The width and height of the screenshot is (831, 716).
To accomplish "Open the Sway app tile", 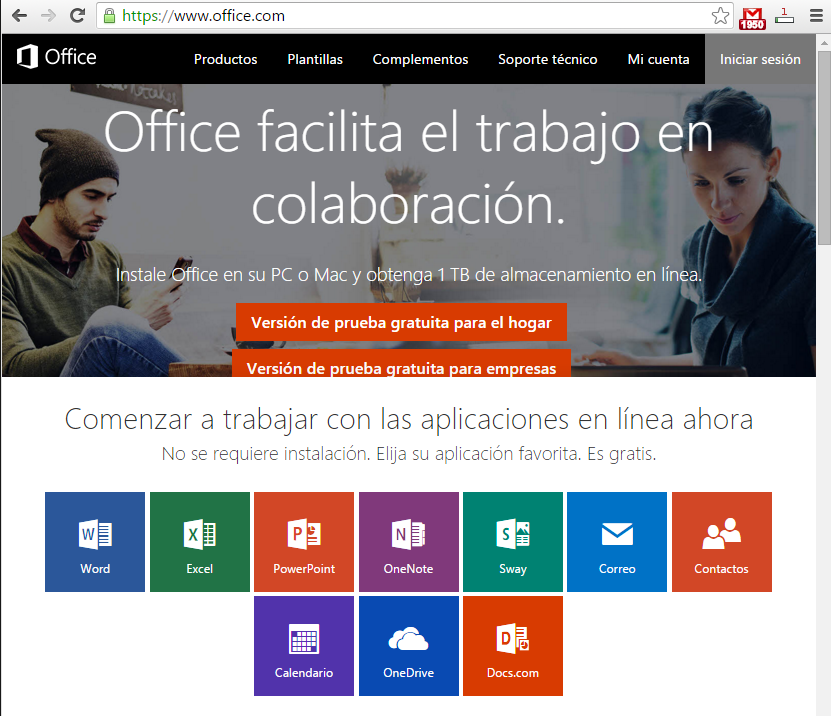I will click(512, 542).
